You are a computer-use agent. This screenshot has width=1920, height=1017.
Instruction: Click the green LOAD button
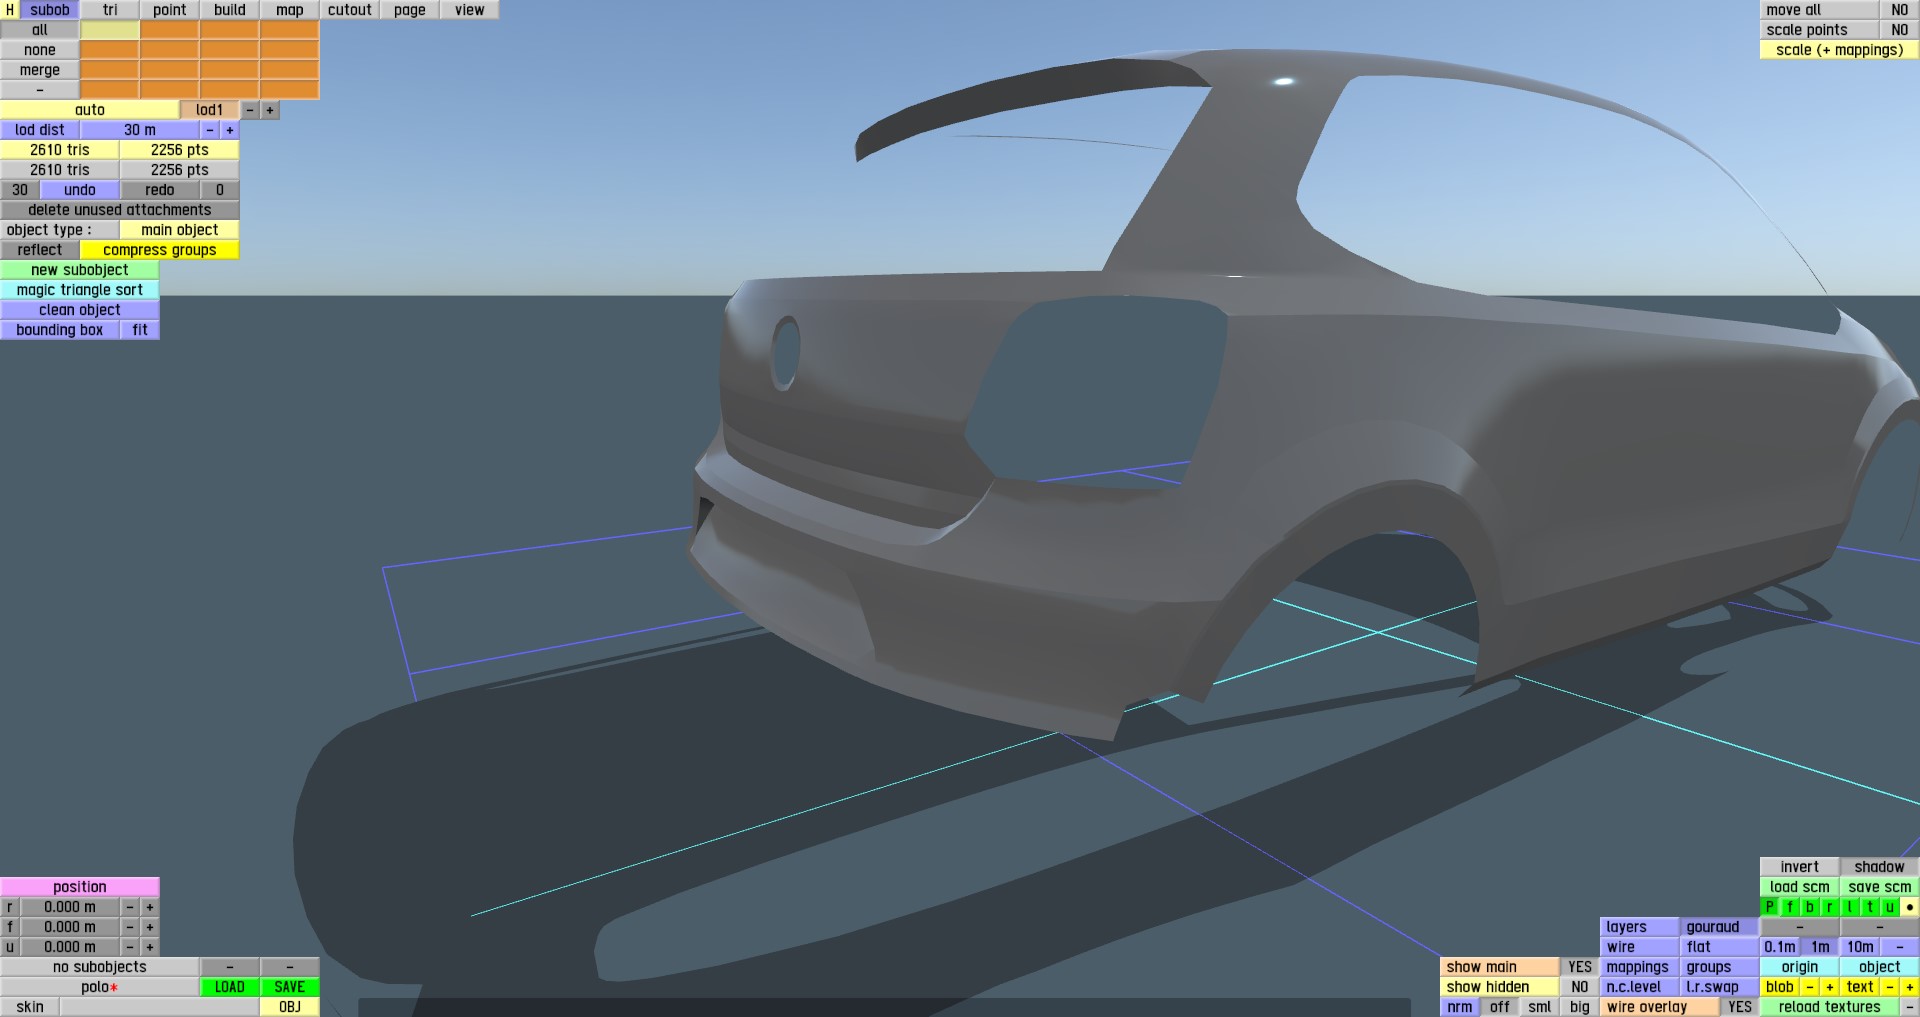pos(230,987)
